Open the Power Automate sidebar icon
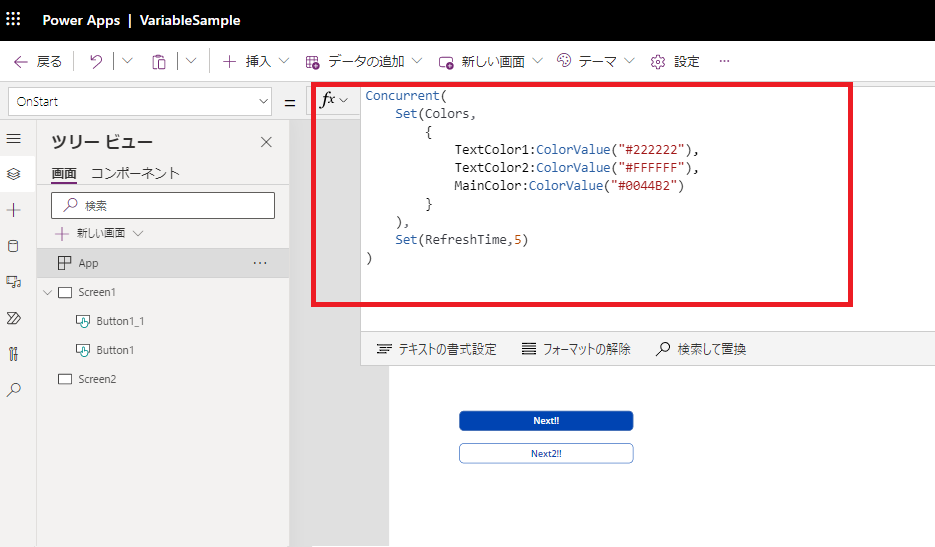Image resolution: width=935 pixels, height=547 pixels. coord(14,318)
